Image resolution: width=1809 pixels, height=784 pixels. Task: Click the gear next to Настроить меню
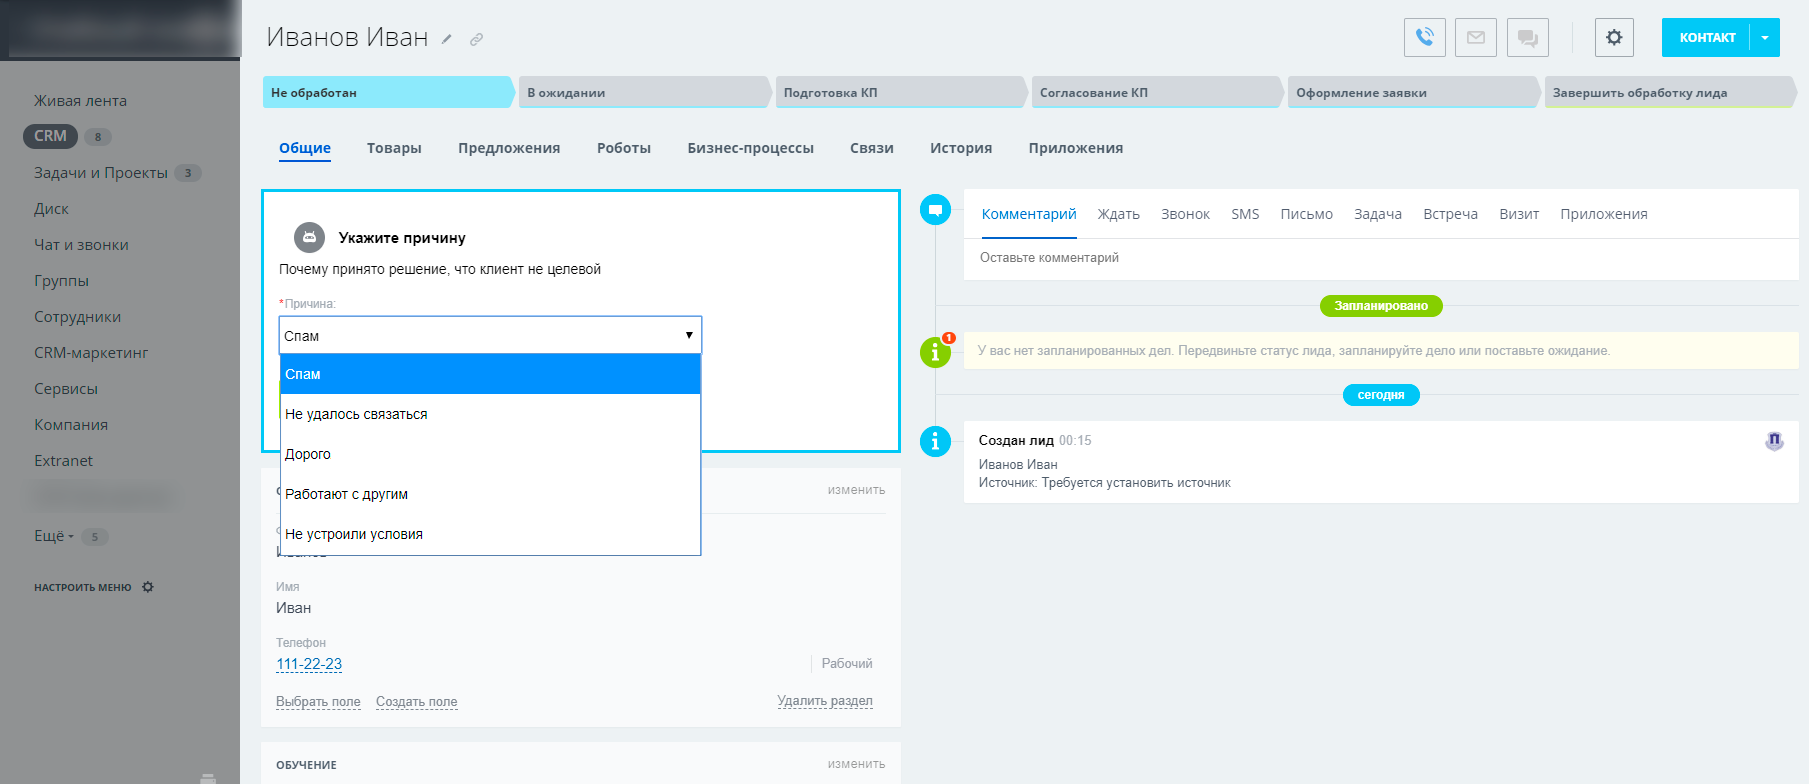[148, 587]
